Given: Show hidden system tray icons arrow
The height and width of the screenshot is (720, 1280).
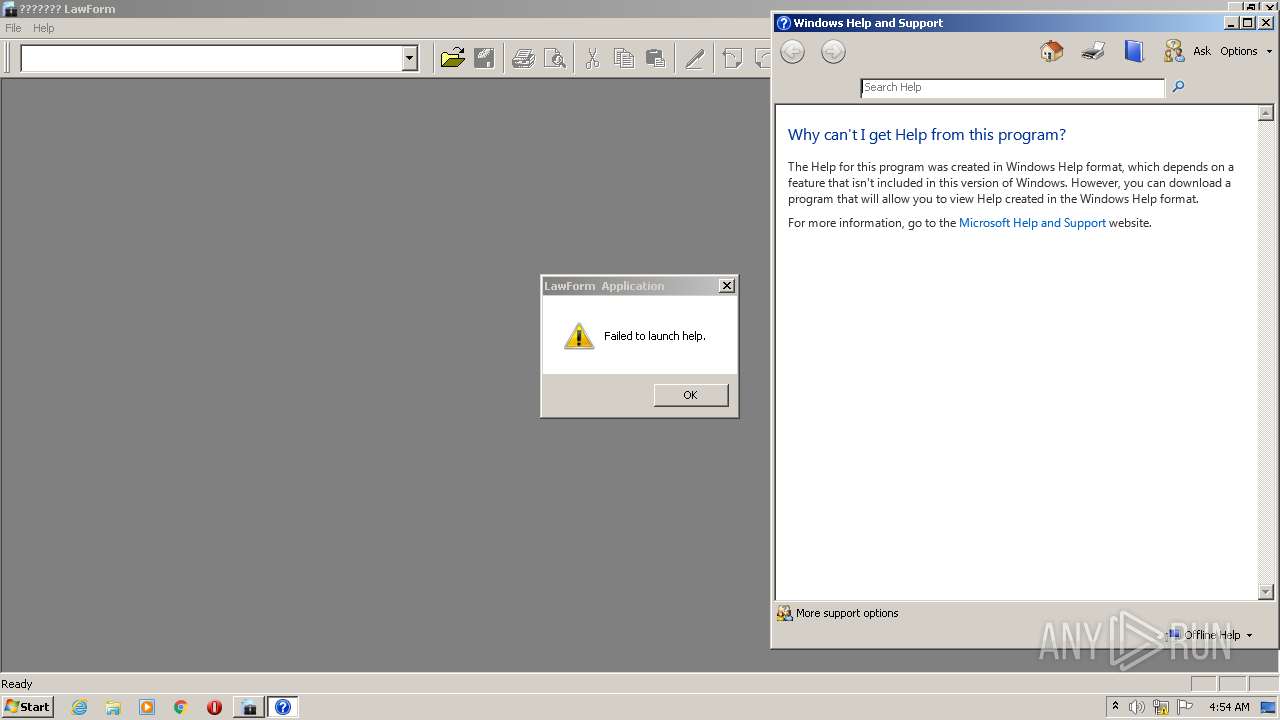Looking at the screenshot, I should point(1115,706).
